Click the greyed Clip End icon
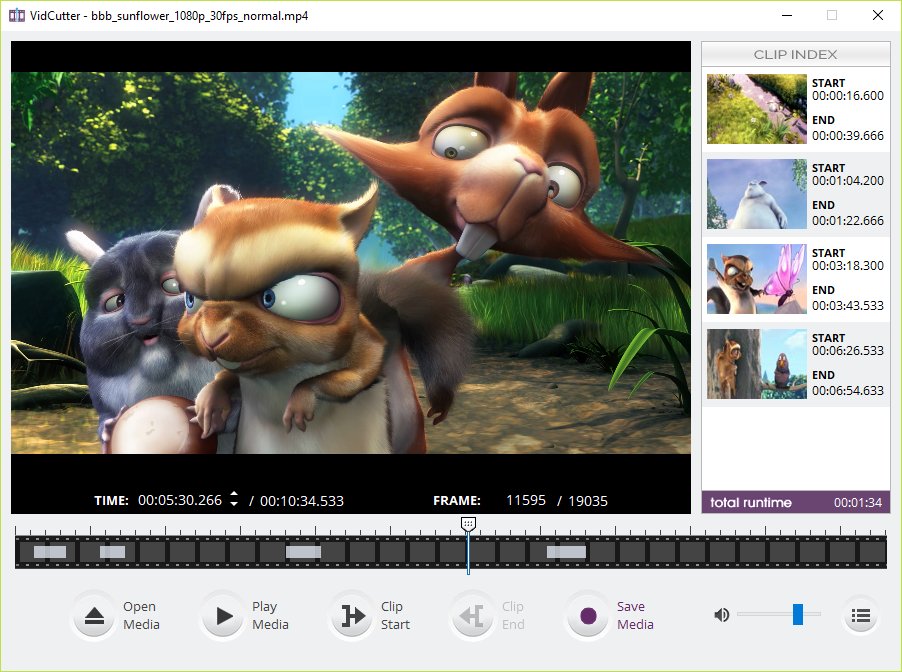The width and height of the screenshot is (902, 672). (472, 616)
